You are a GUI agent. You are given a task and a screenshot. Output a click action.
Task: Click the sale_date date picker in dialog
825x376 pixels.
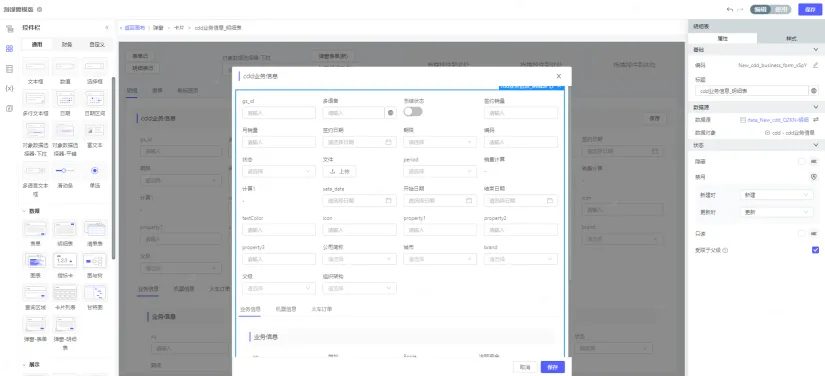pyautogui.click(x=360, y=200)
